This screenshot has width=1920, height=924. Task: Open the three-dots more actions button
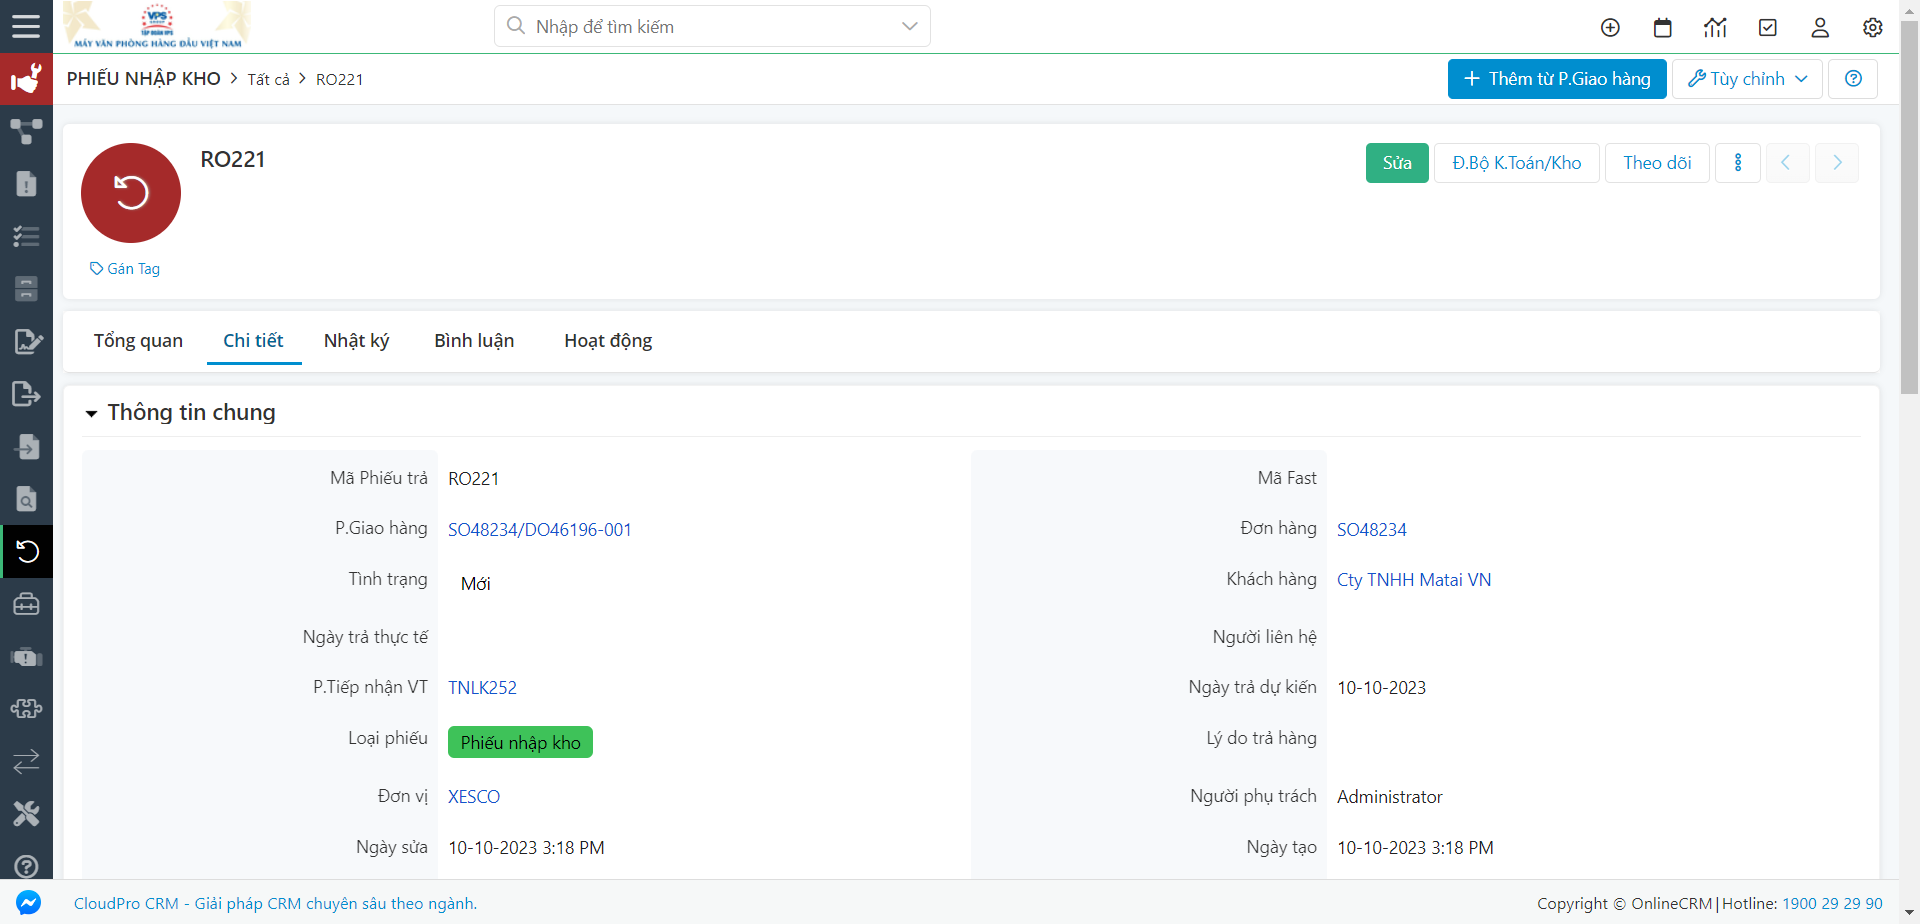click(x=1738, y=163)
